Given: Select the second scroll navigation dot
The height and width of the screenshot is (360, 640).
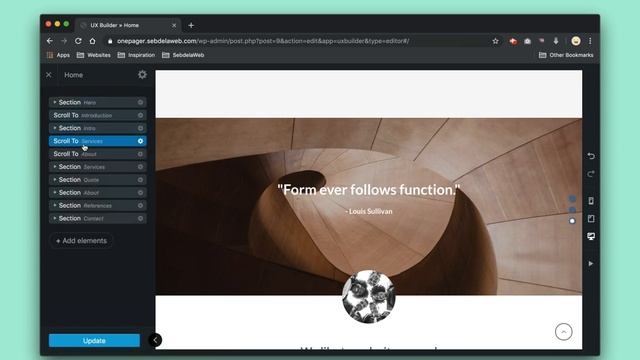Looking at the screenshot, I should click(x=572, y=210).
